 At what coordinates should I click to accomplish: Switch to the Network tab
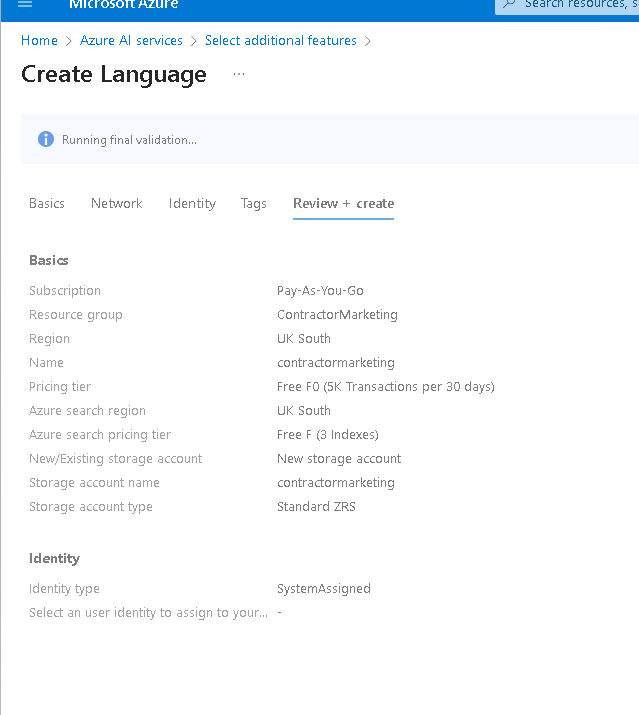tap(117, 203)
